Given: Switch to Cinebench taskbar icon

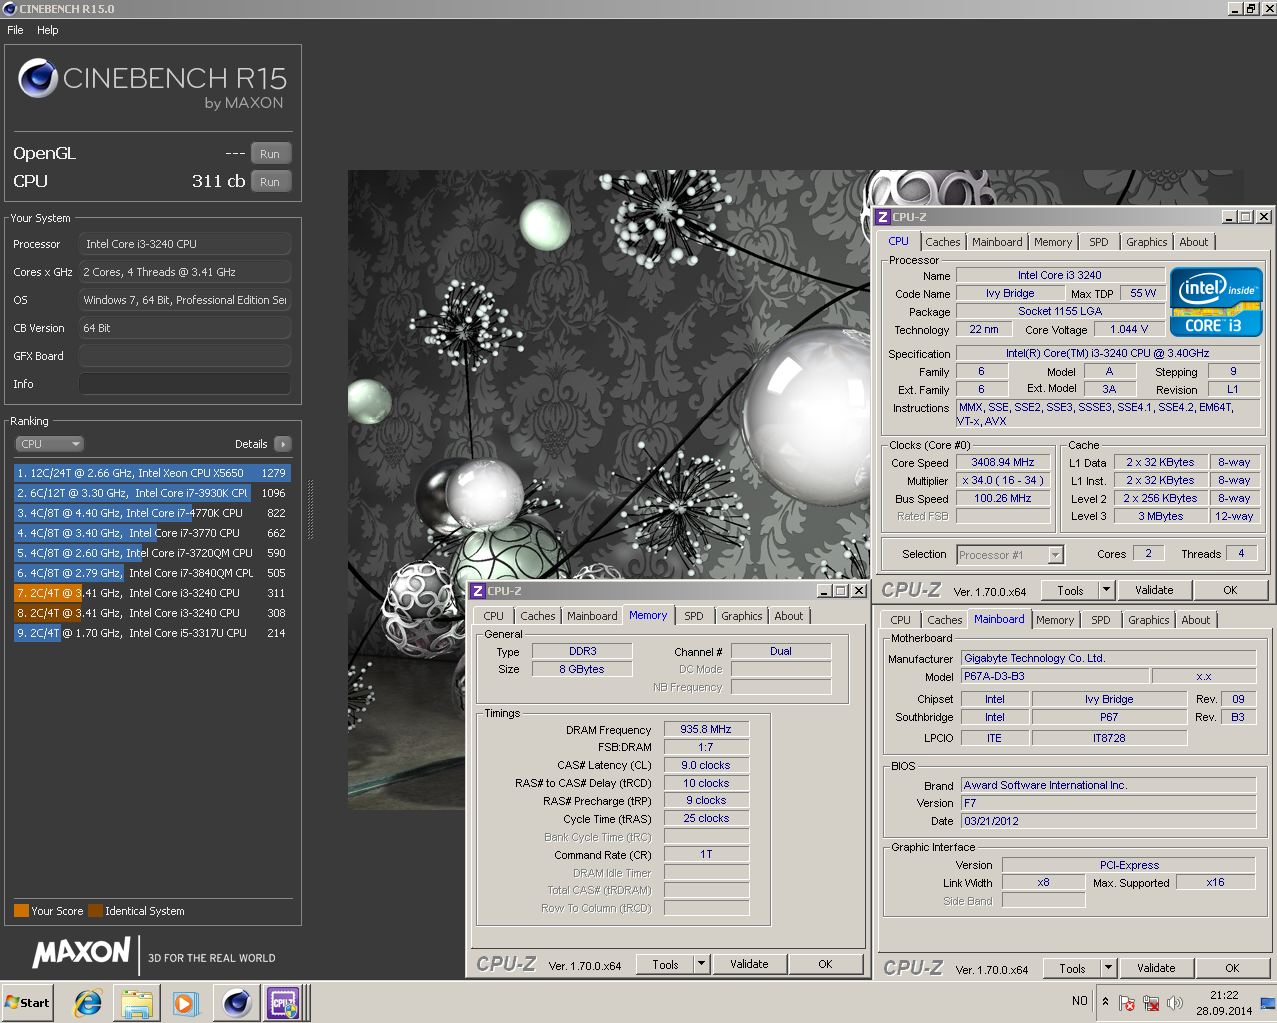Looking at the screenshot, I should point(237,1002).
